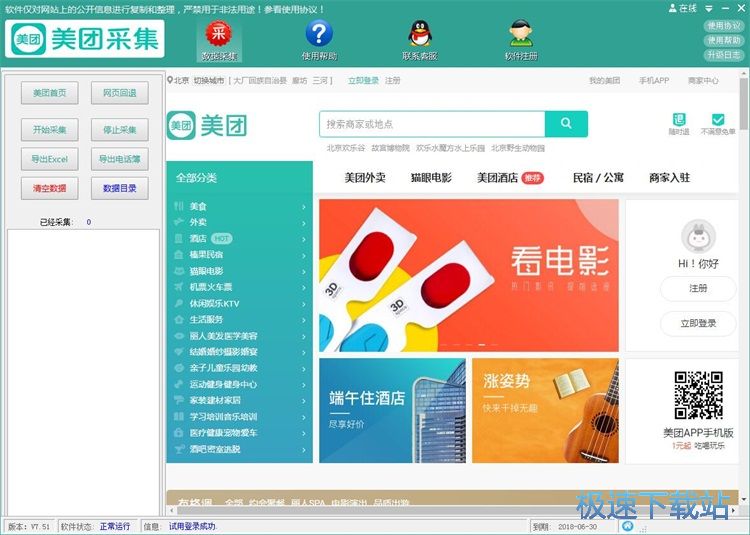Expand the 美食 category arrow
The height and width of the screenshot is (535, 750).
coord(304,207)
